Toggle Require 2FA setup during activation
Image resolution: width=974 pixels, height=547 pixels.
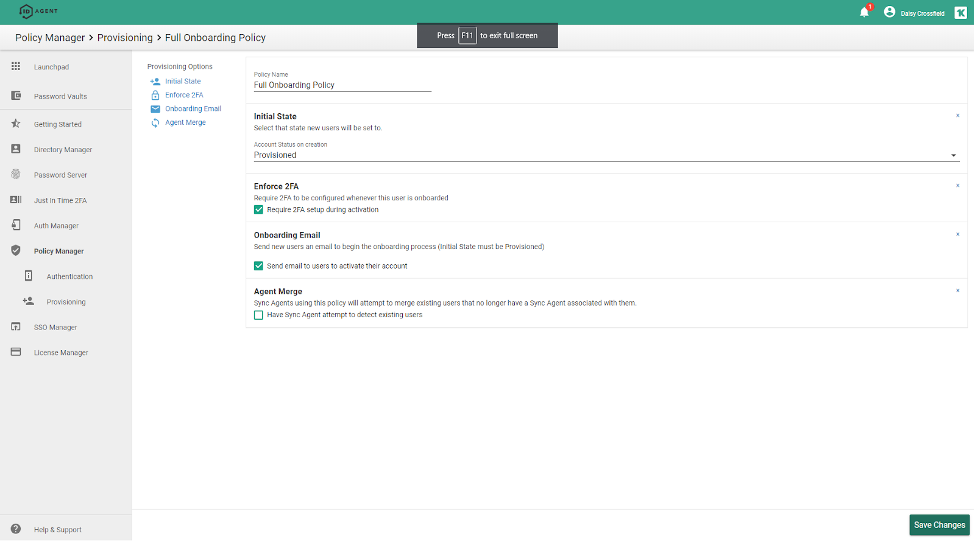coord(258,209)
